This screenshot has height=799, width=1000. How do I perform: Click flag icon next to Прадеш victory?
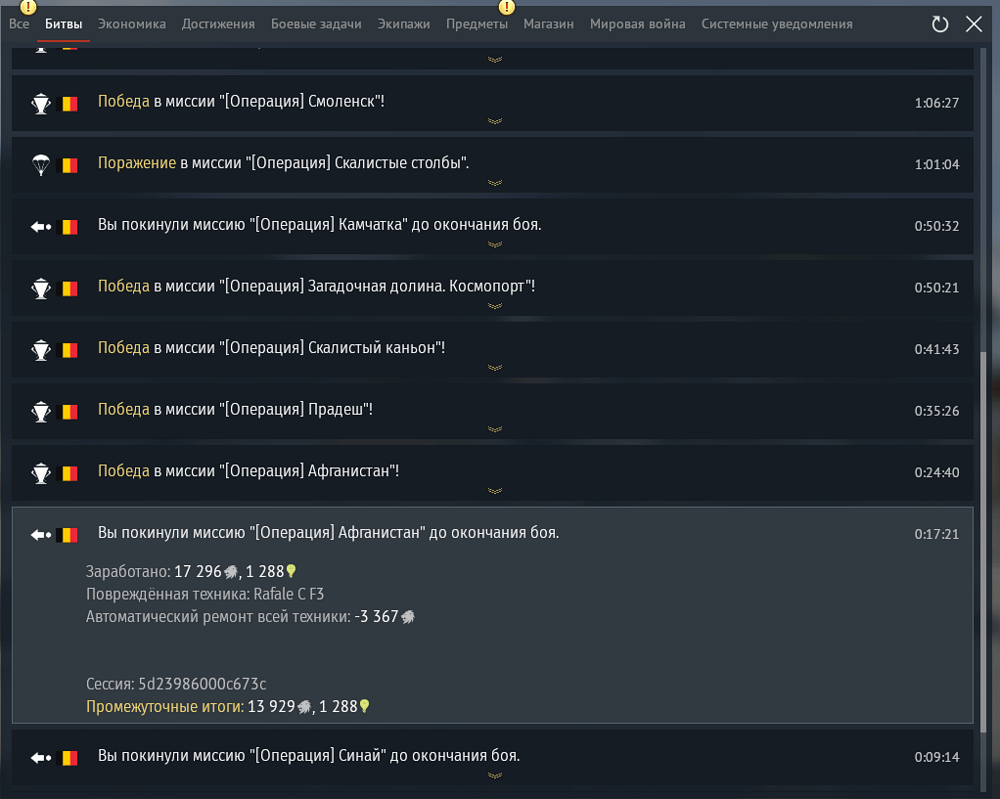click(x=69, y=411)
